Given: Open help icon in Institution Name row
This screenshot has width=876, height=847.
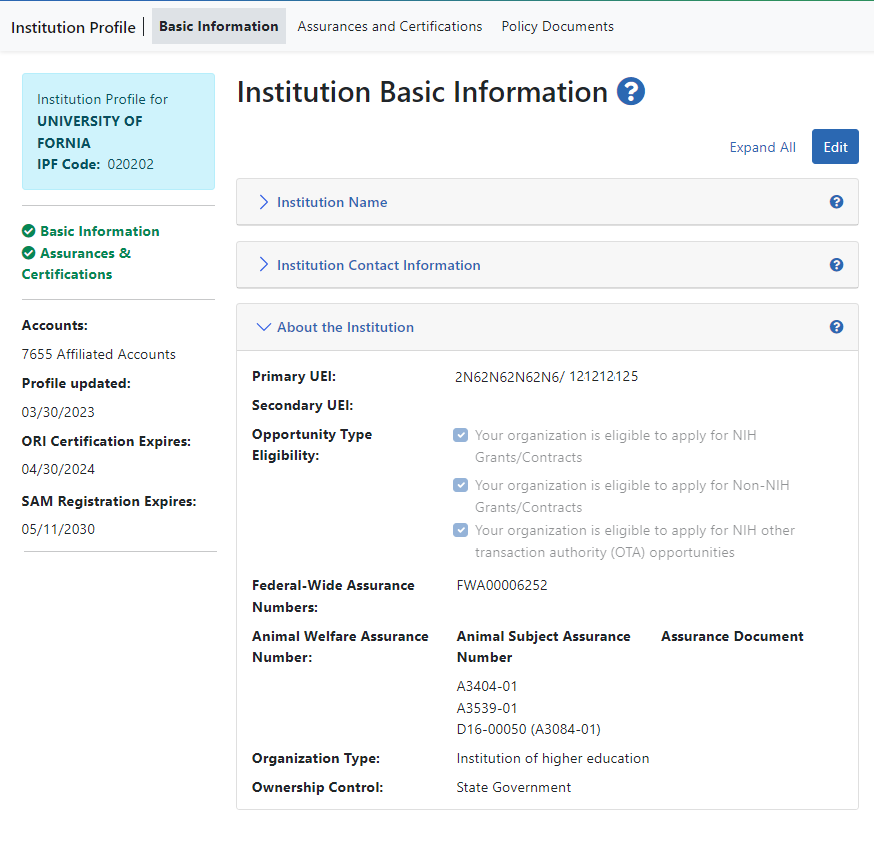Looking at the screenshot, I should (x=836, y=202).
